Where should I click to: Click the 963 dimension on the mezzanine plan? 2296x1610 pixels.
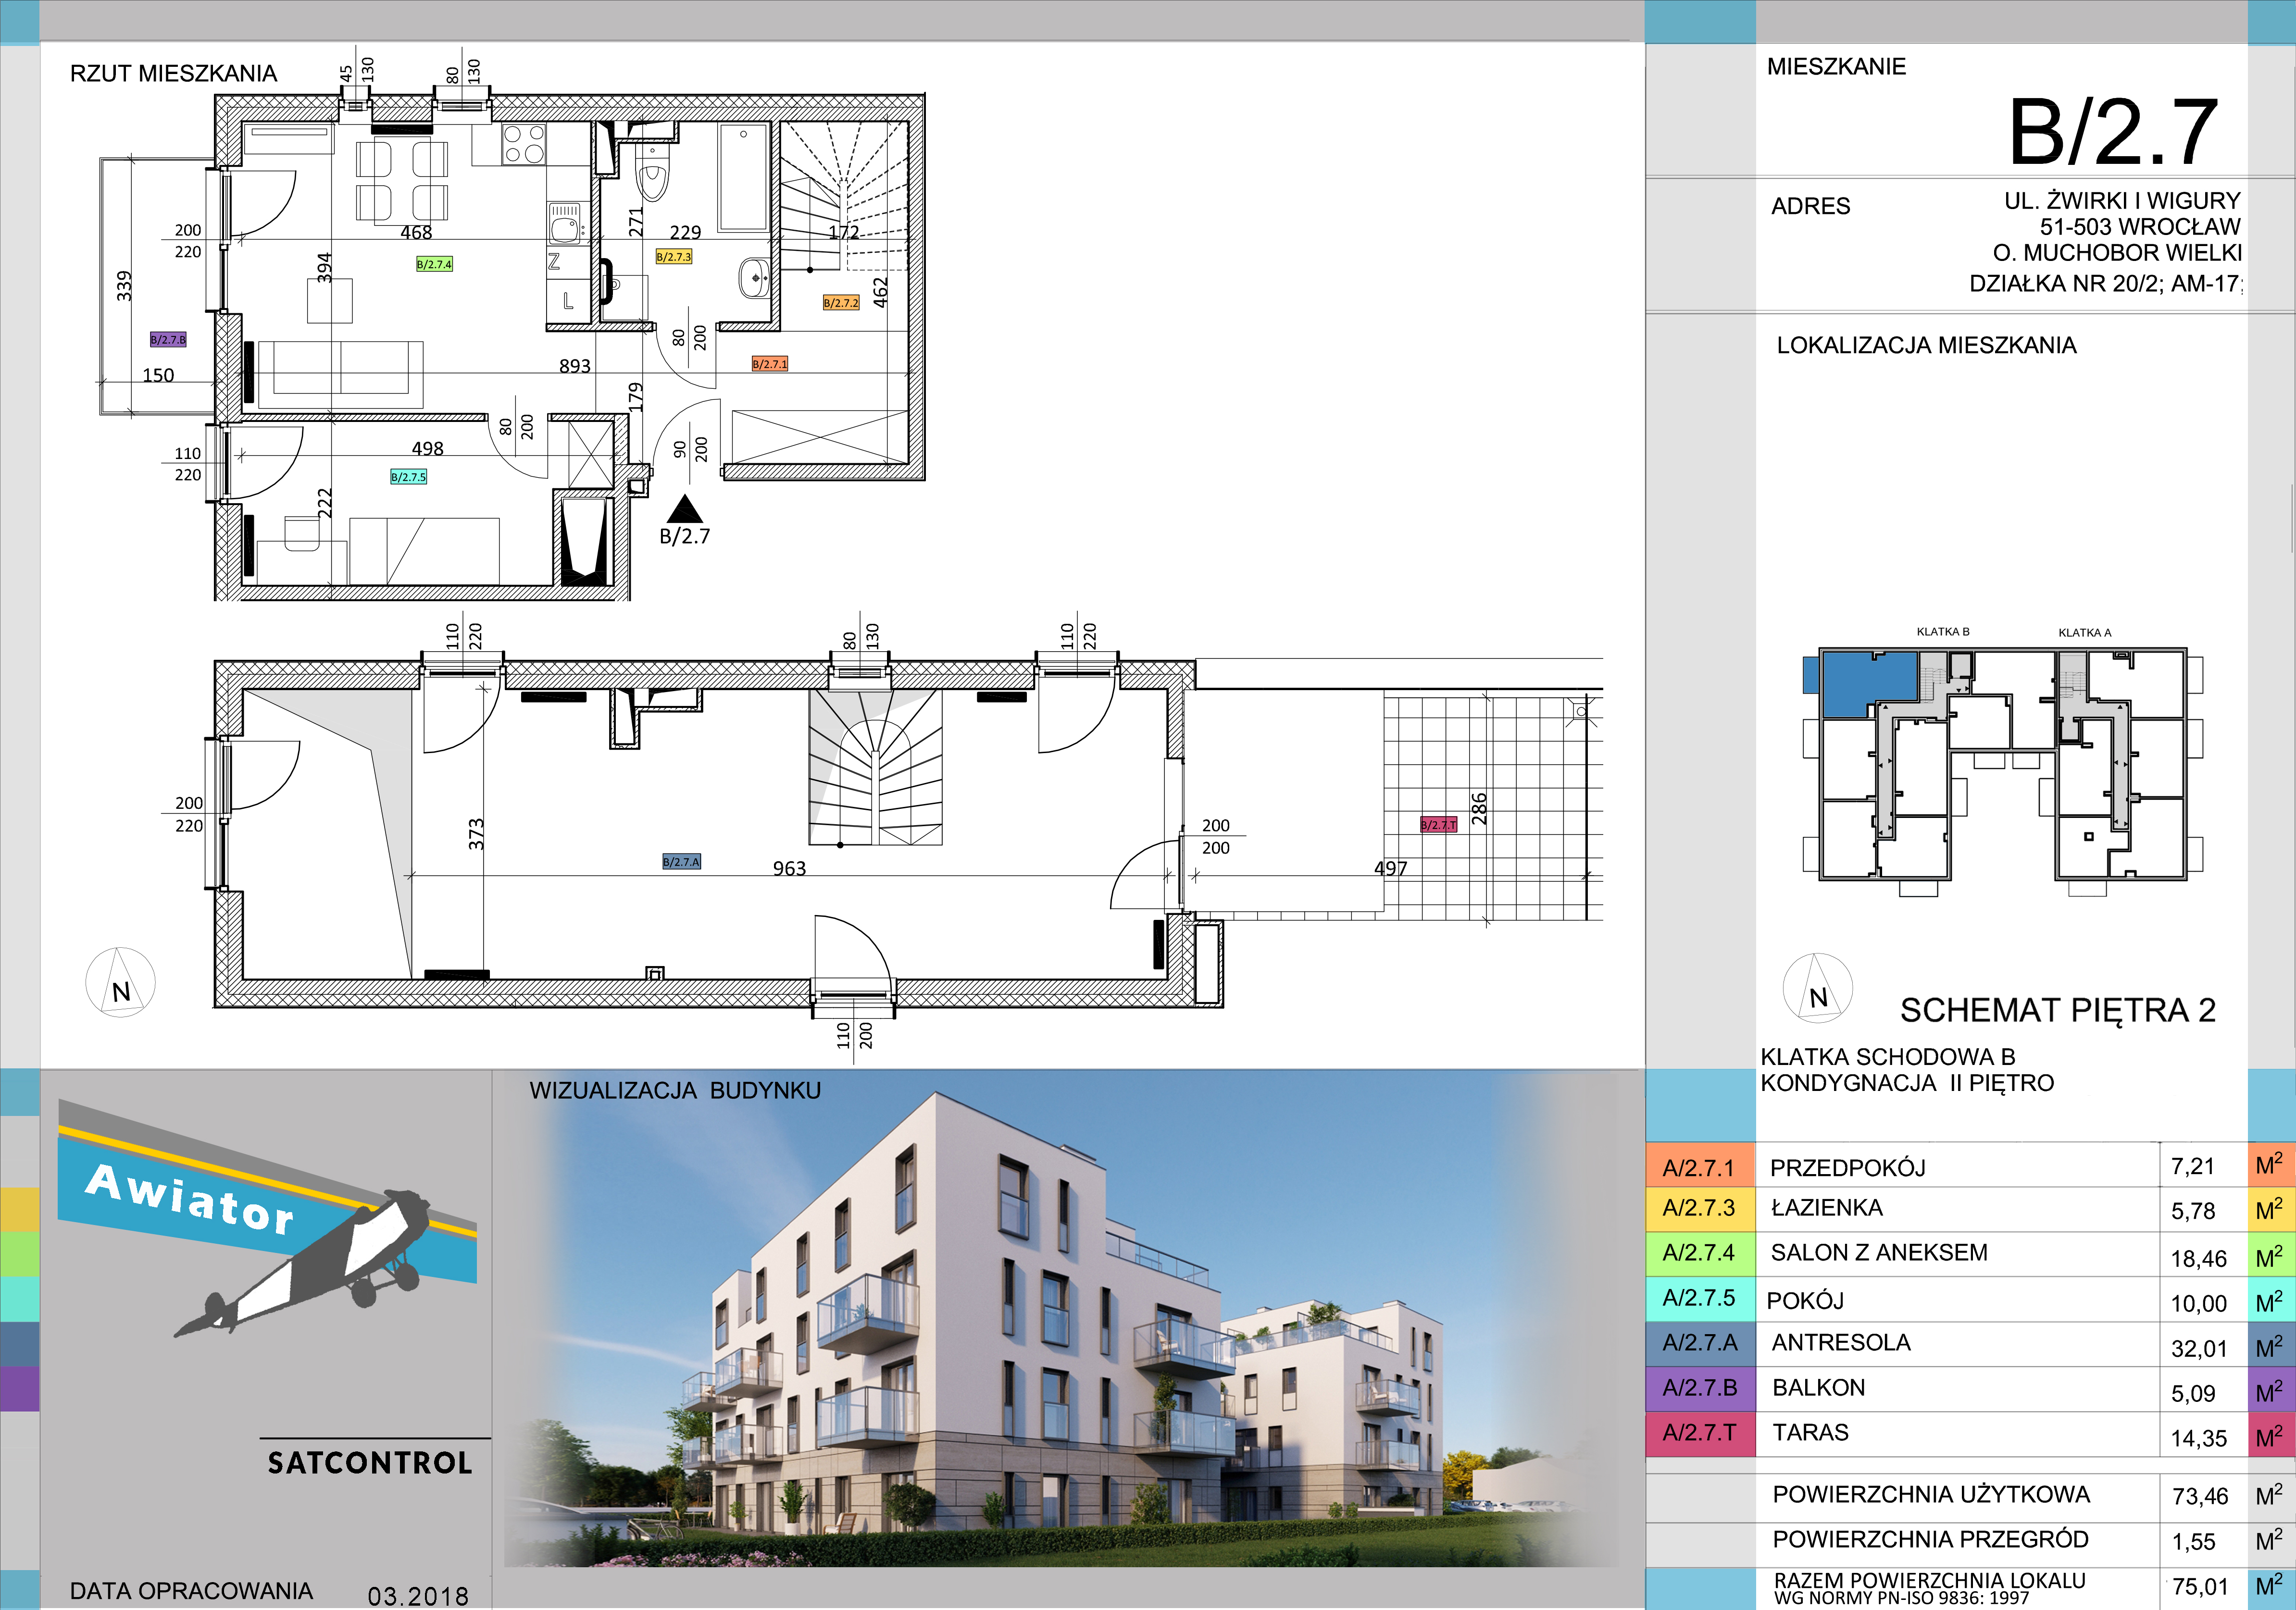(789, 868)
